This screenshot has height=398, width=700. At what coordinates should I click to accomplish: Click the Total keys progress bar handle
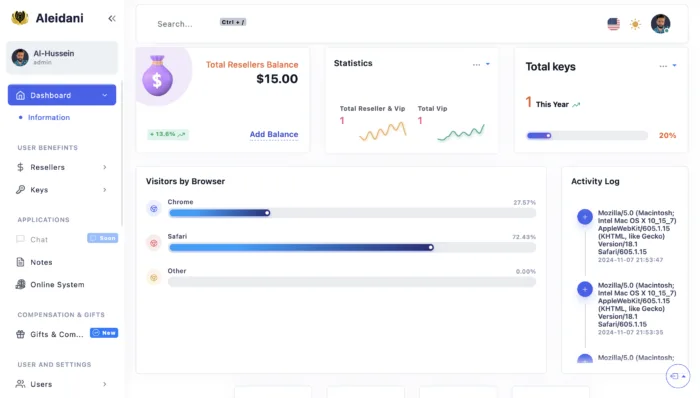tap(549, 136)
